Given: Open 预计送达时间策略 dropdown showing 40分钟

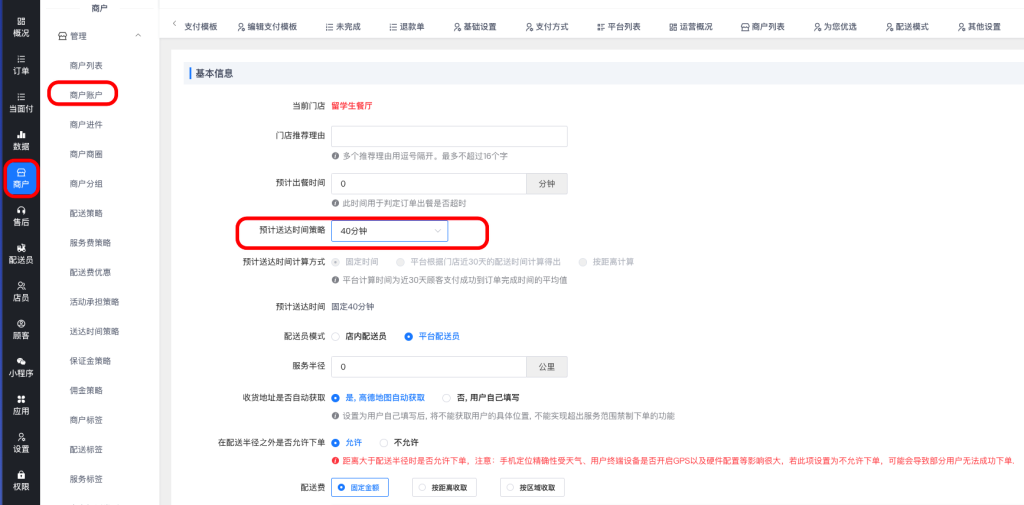Looking at the screenshot, I should pos(390,232).
